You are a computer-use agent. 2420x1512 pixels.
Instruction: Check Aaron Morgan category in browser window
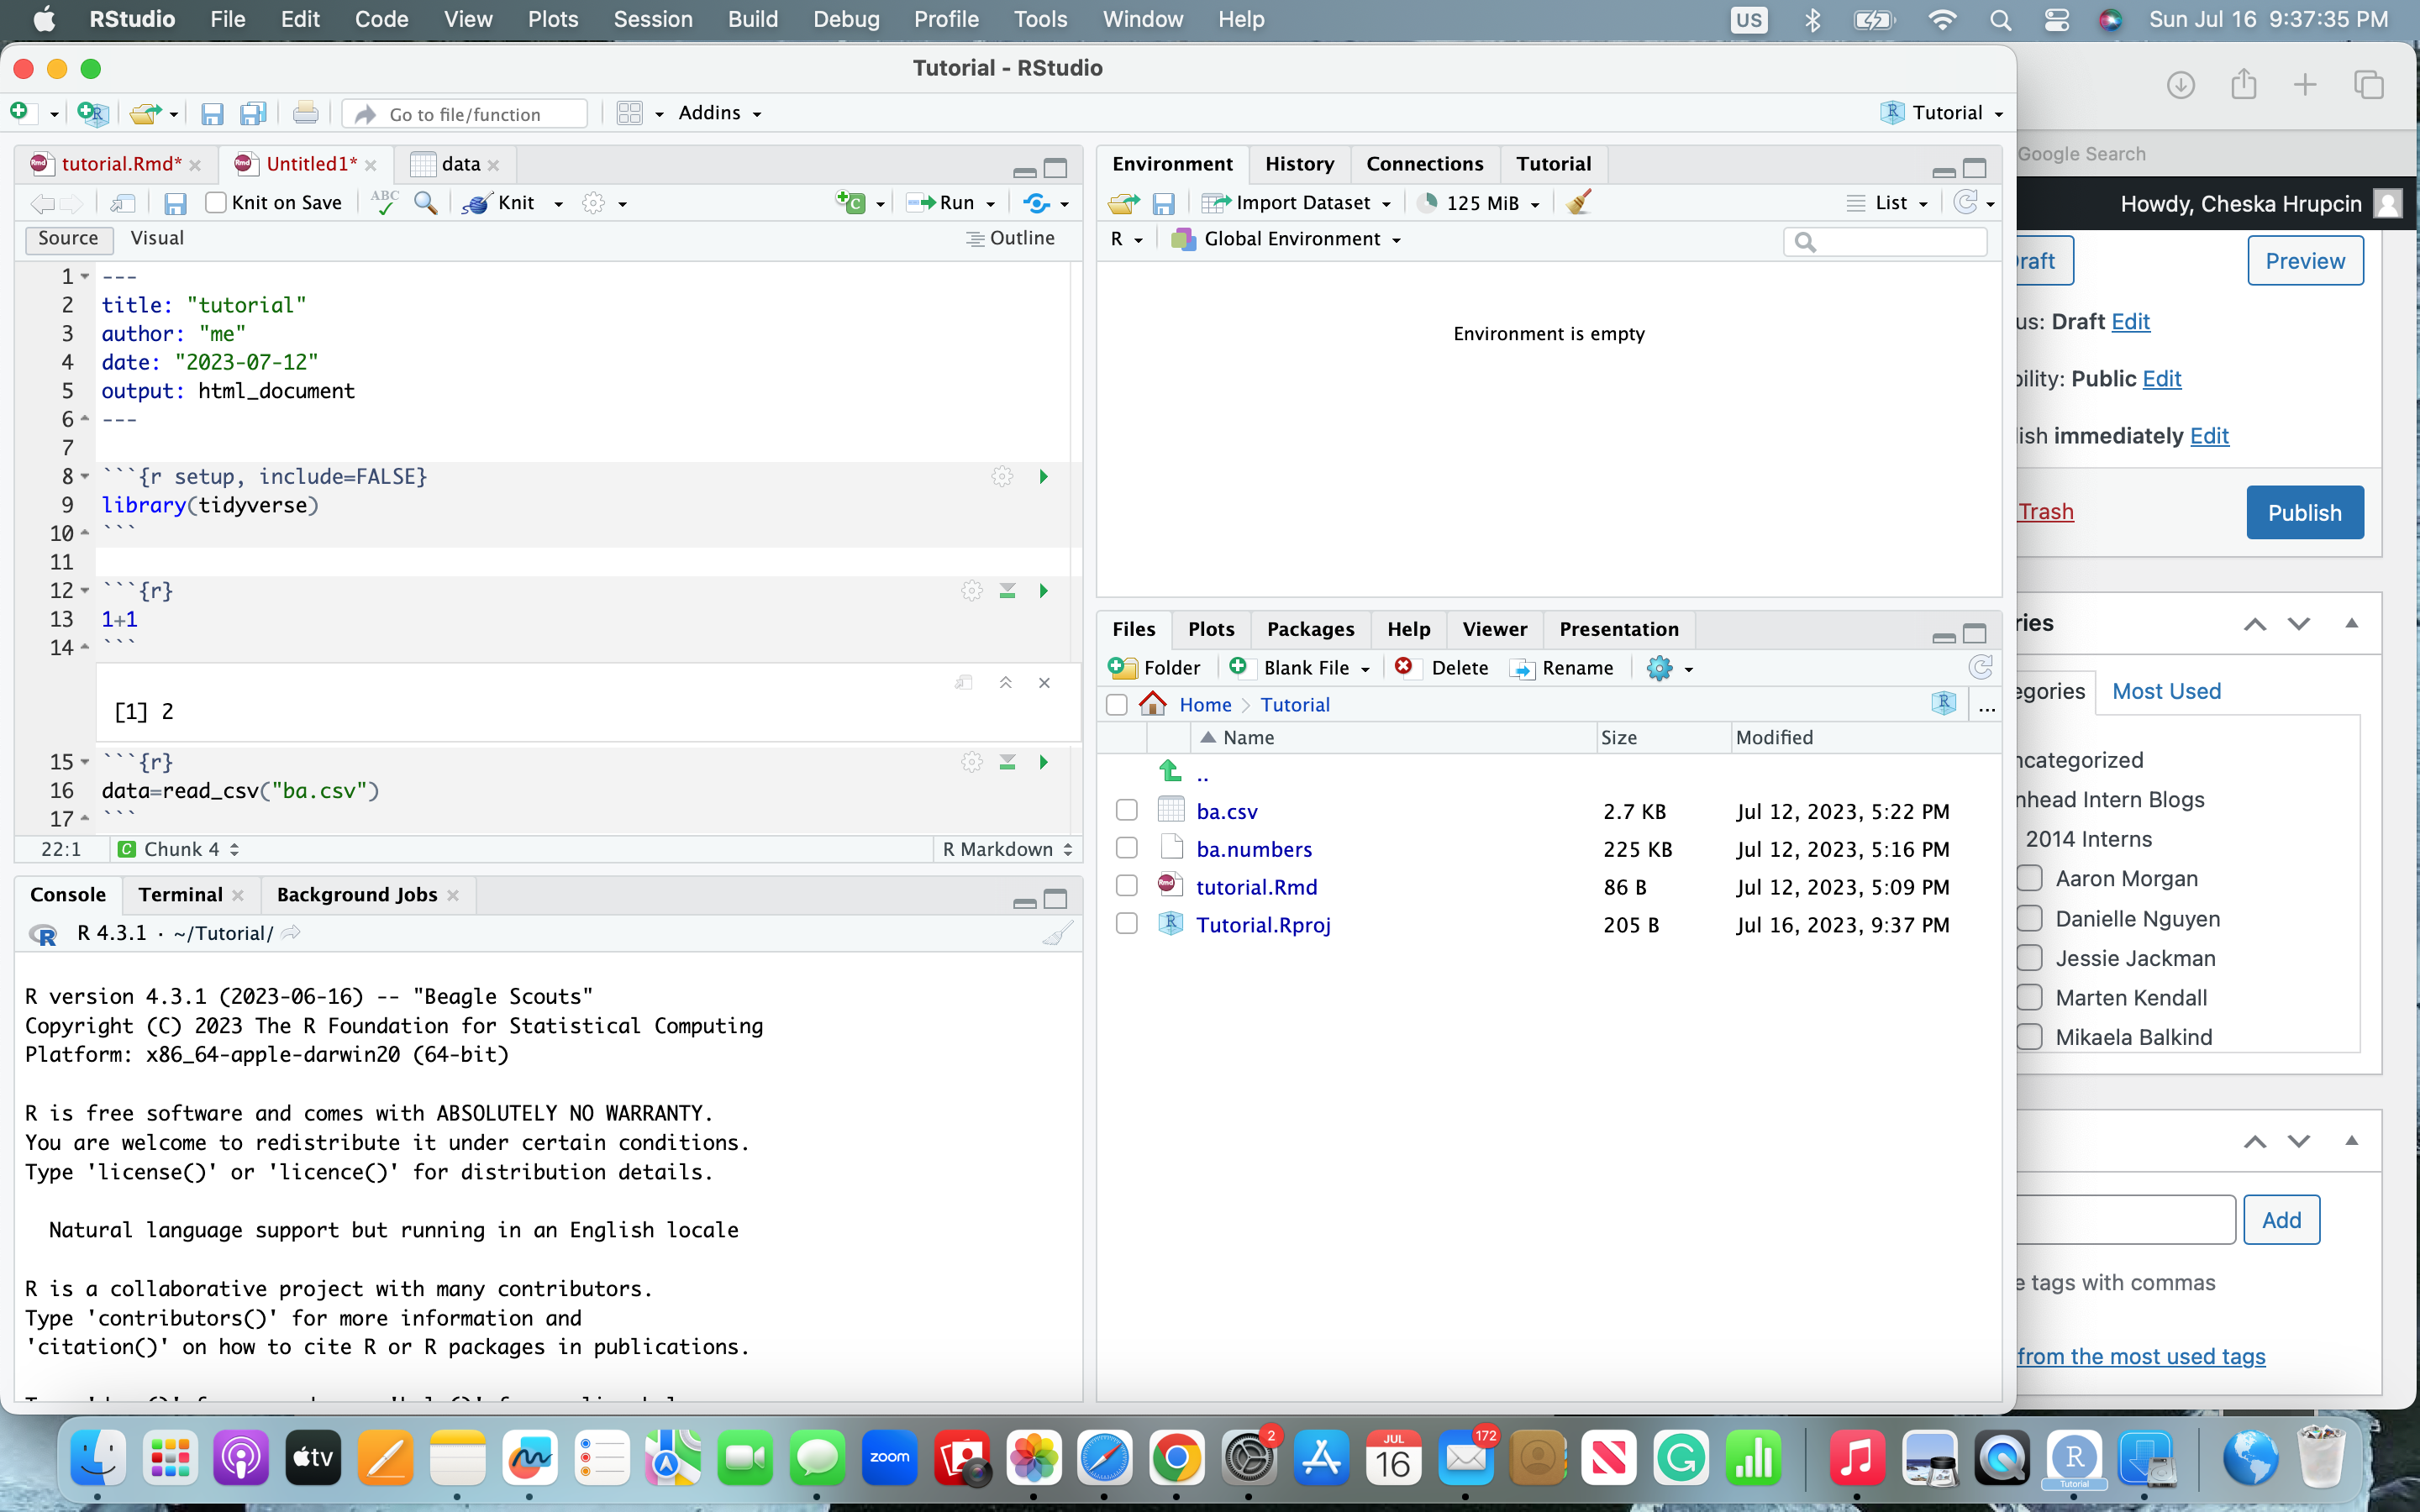point(2029,878)
